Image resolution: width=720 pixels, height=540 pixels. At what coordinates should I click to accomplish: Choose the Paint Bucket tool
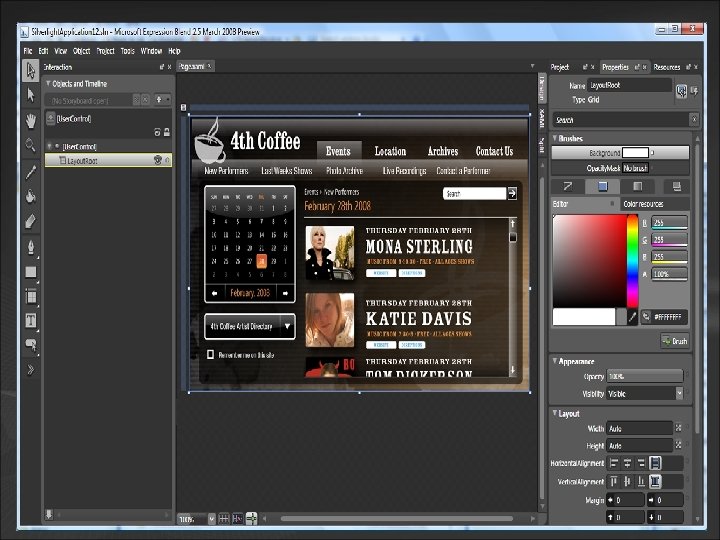[31, 196]
